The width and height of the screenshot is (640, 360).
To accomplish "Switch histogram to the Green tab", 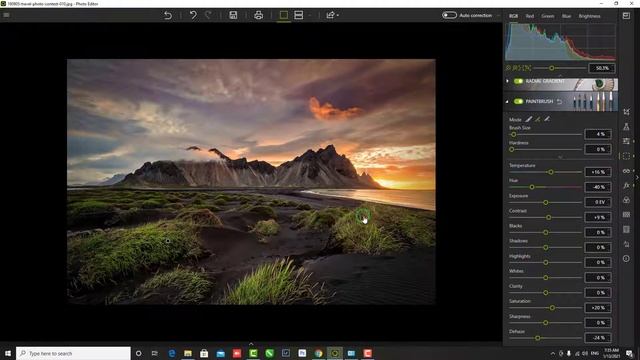I will coord(548,16).
